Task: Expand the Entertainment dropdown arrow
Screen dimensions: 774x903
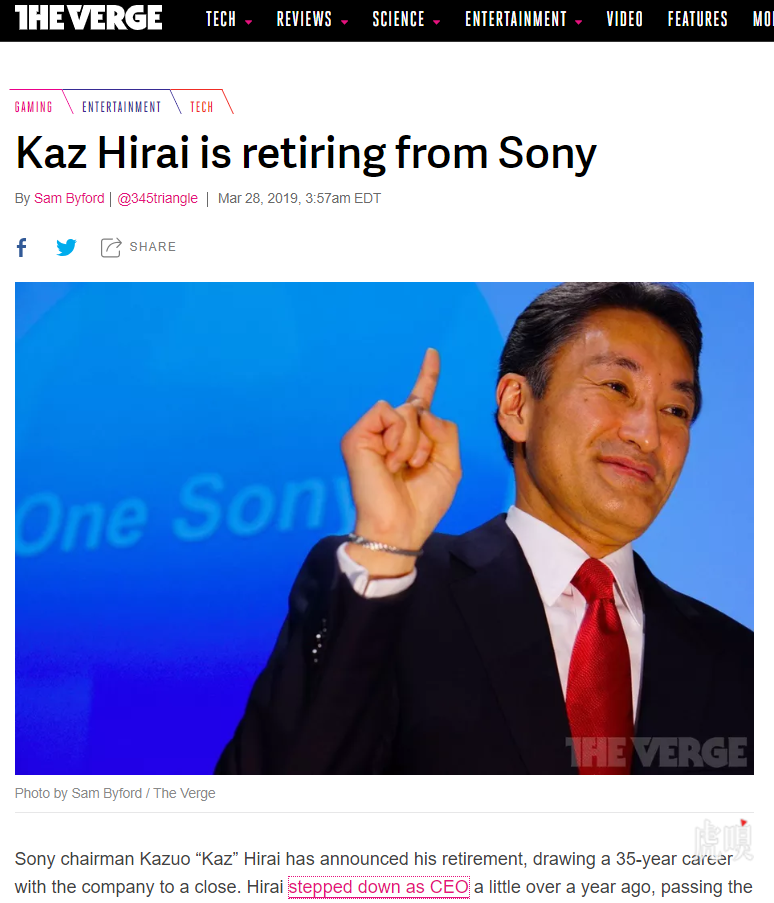Action: (x=578, y=22)
